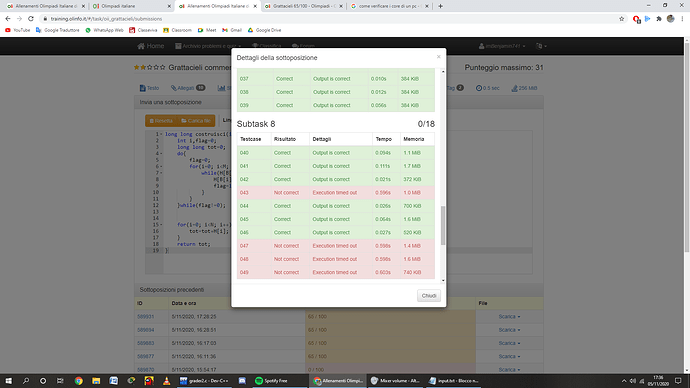690x388 pixels.
Task: Open notification center icon
Action: (678, 381)
